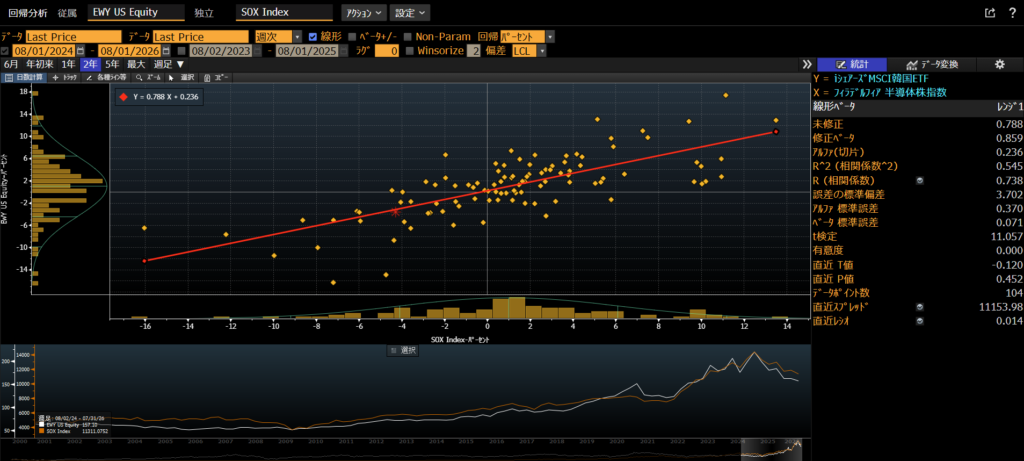Click the トラック crosshair tool
The height and width of the screenshot is (461, 1024).
point(65,77)
